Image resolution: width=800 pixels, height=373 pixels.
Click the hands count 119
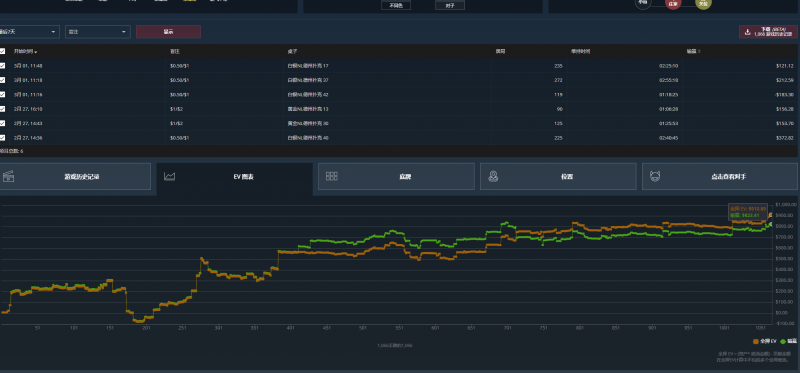(x=558, y=94)
